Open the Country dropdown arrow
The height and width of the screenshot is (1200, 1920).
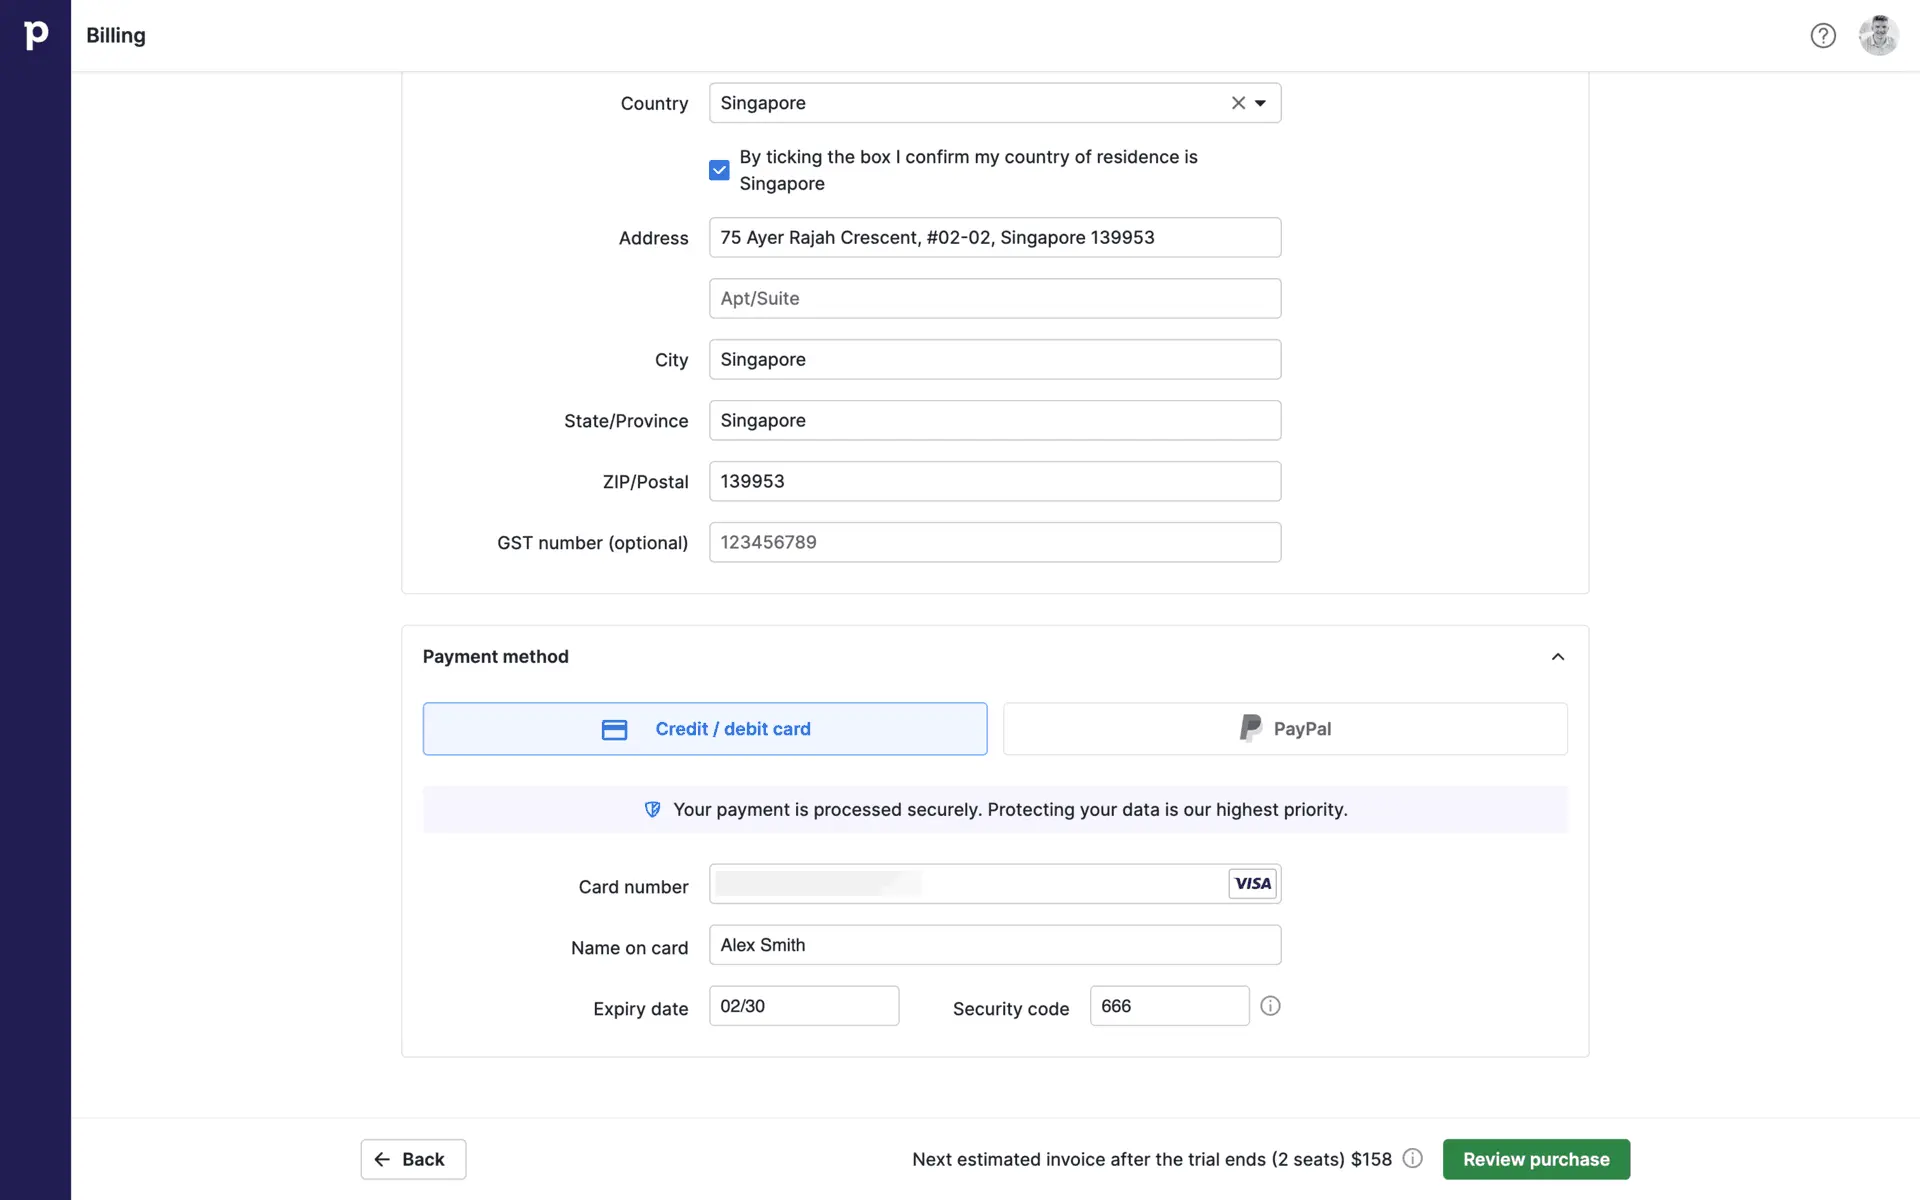pos(1261,103)
